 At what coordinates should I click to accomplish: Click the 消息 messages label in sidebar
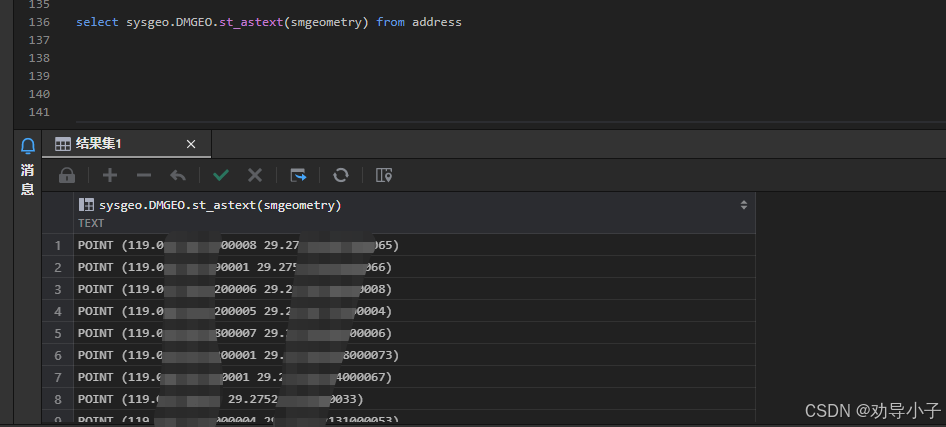pyautogui.click(x=28, y=180)
